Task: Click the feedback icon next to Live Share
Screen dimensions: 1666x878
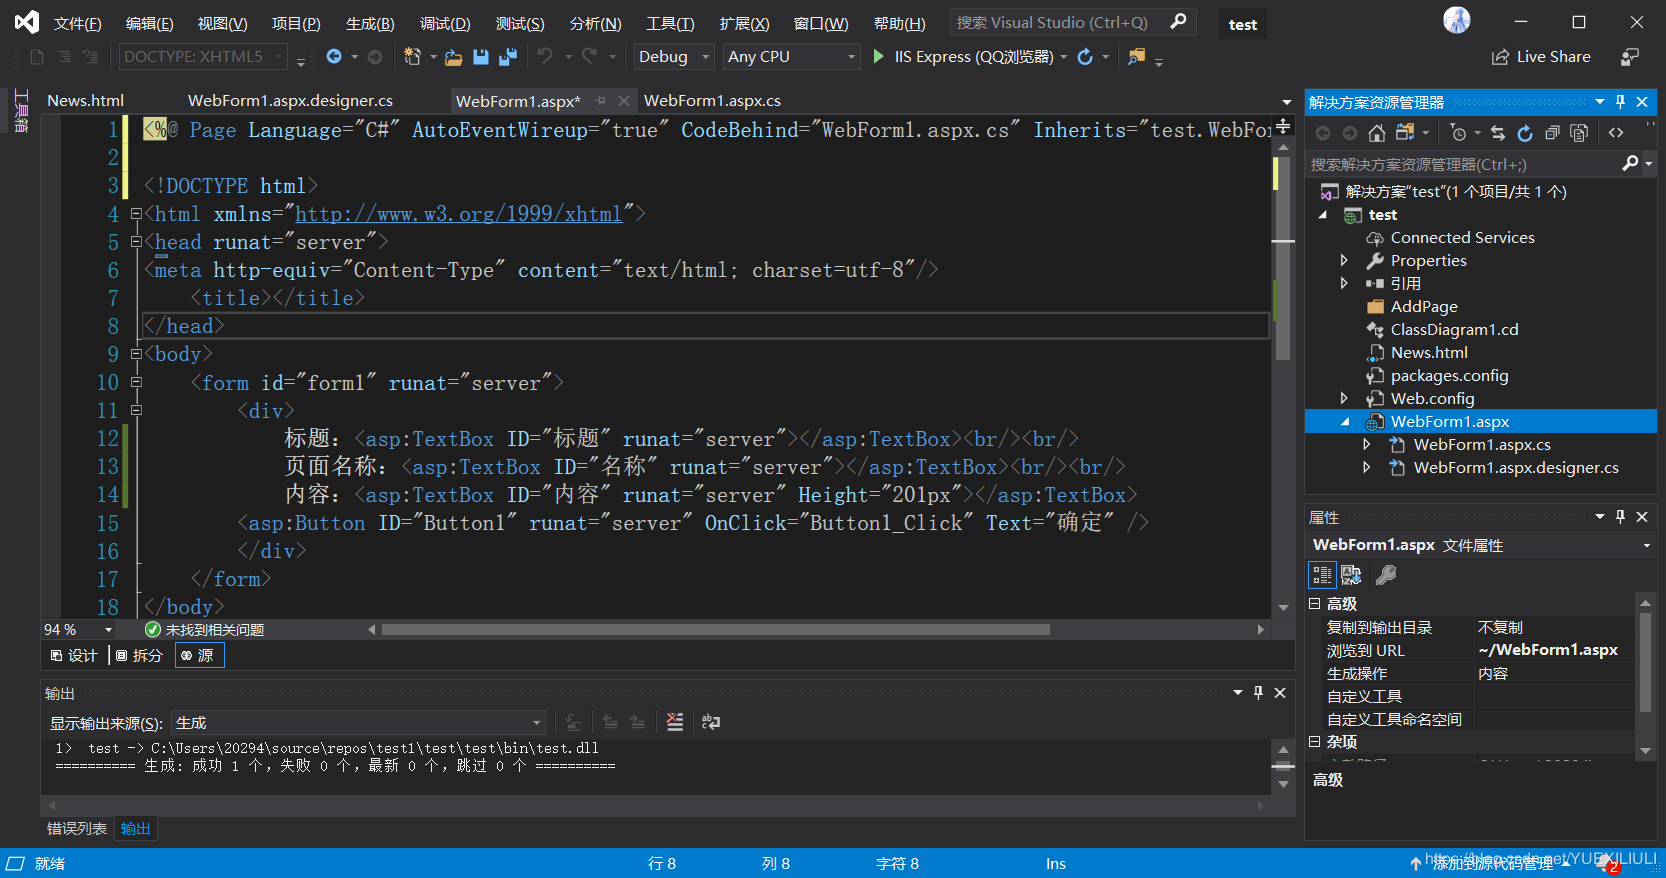Action: 1630,57
